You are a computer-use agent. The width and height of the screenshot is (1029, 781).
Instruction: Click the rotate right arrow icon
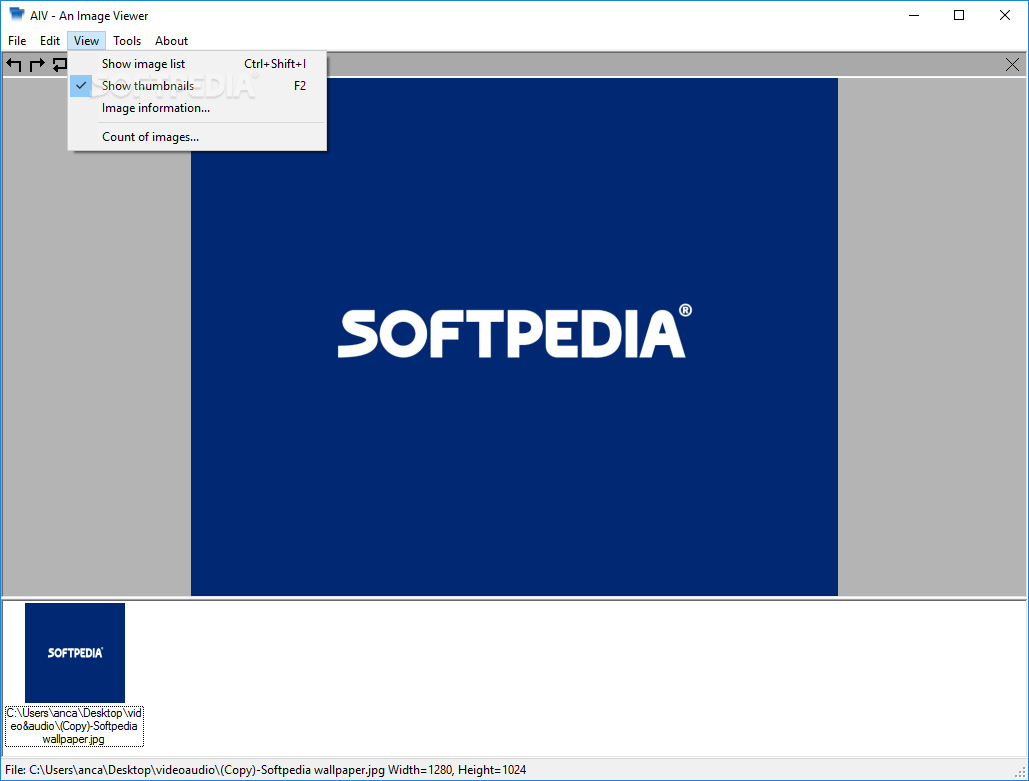coord(37,64)
